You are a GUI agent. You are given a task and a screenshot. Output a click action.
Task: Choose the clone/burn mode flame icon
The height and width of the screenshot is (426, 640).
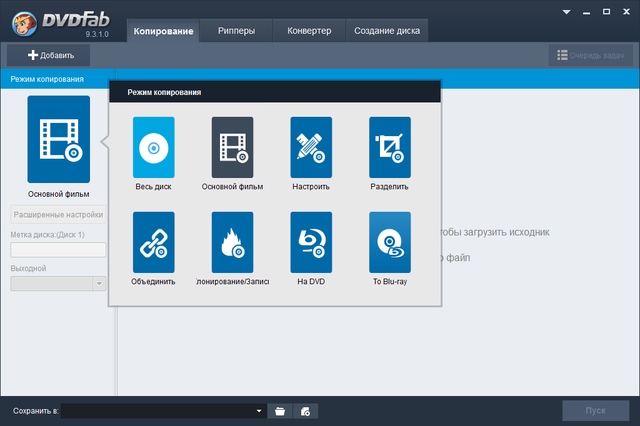coord(232,242)
